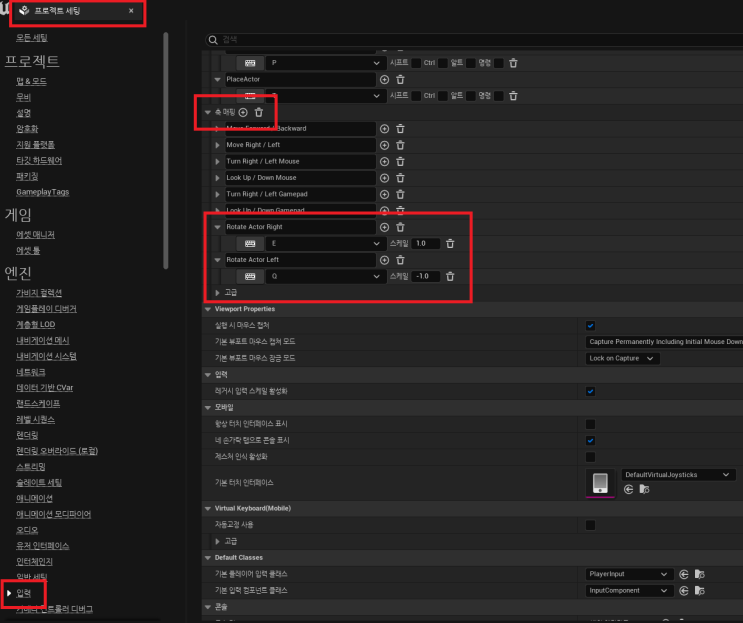This screenshot has width=743, height=623.
Task: Add key to Rotate Actor Left
Action: [x=384, y=260]
